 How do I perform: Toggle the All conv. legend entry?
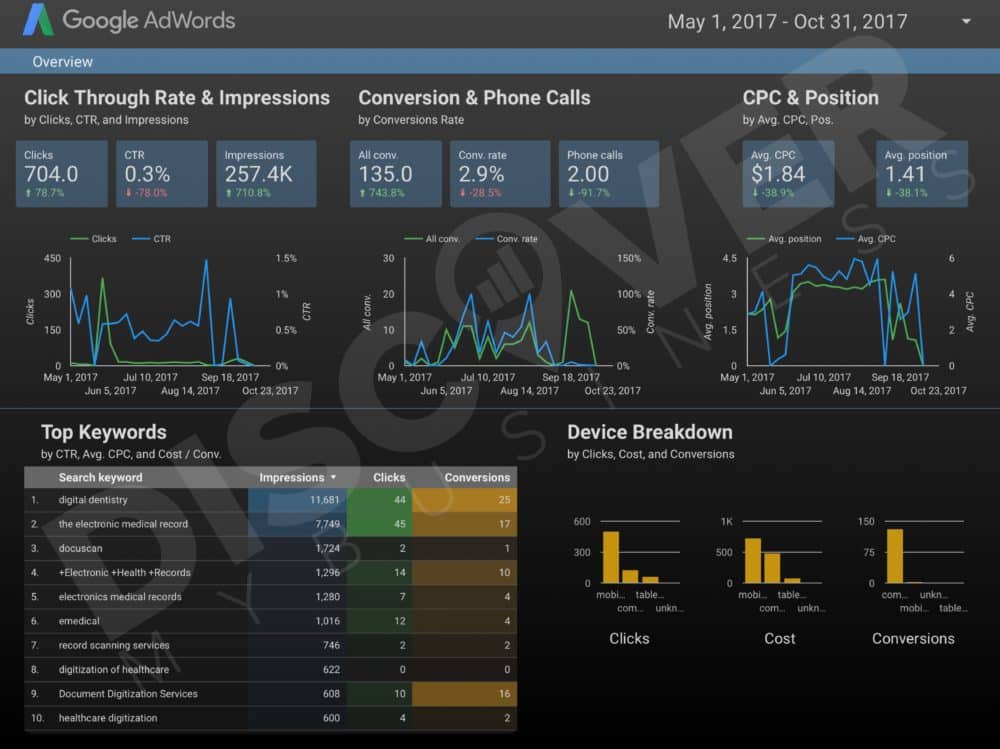(432, 239)
